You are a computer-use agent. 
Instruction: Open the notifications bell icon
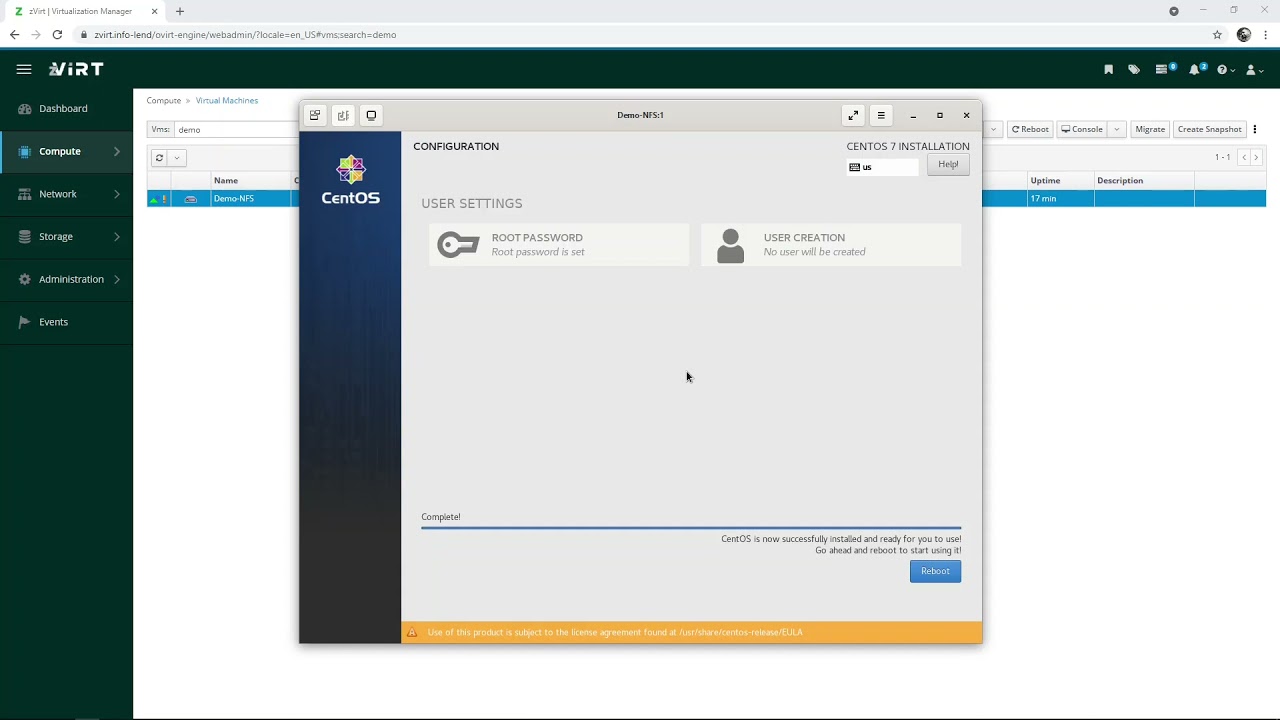point(1198,69)
